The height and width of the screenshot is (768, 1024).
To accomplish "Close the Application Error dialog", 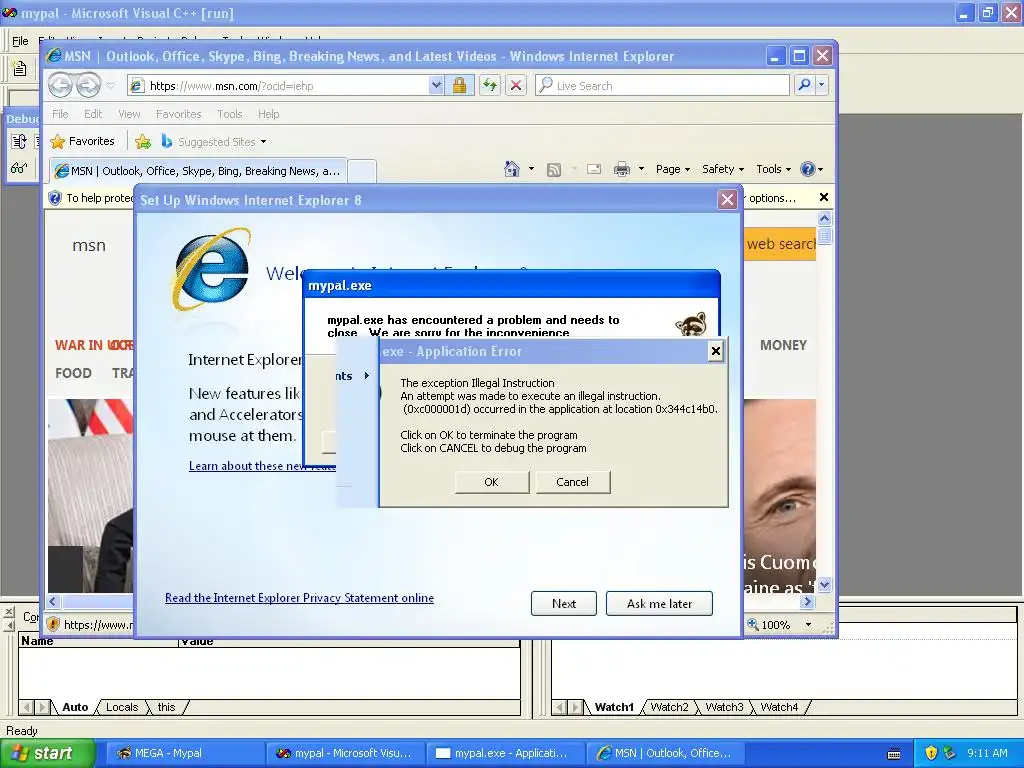I will (716, 351).
